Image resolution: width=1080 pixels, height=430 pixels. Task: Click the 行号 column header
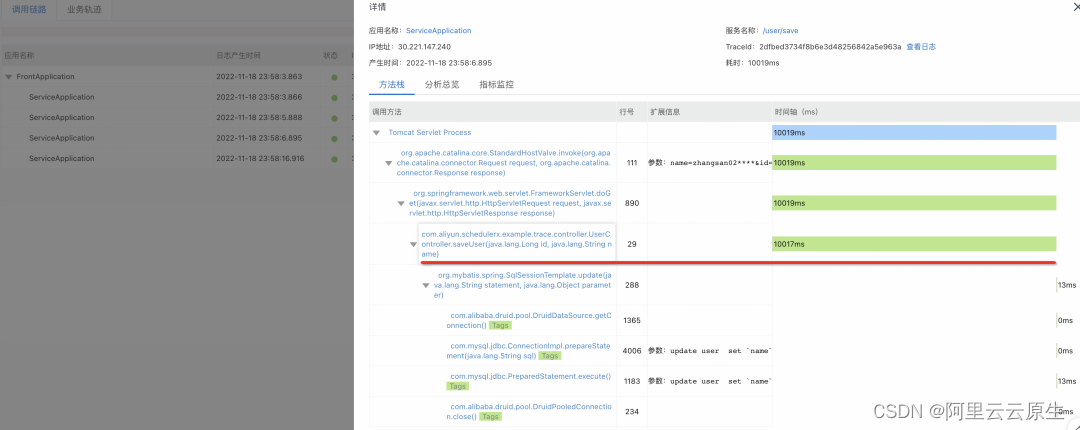tap(627, 111)
